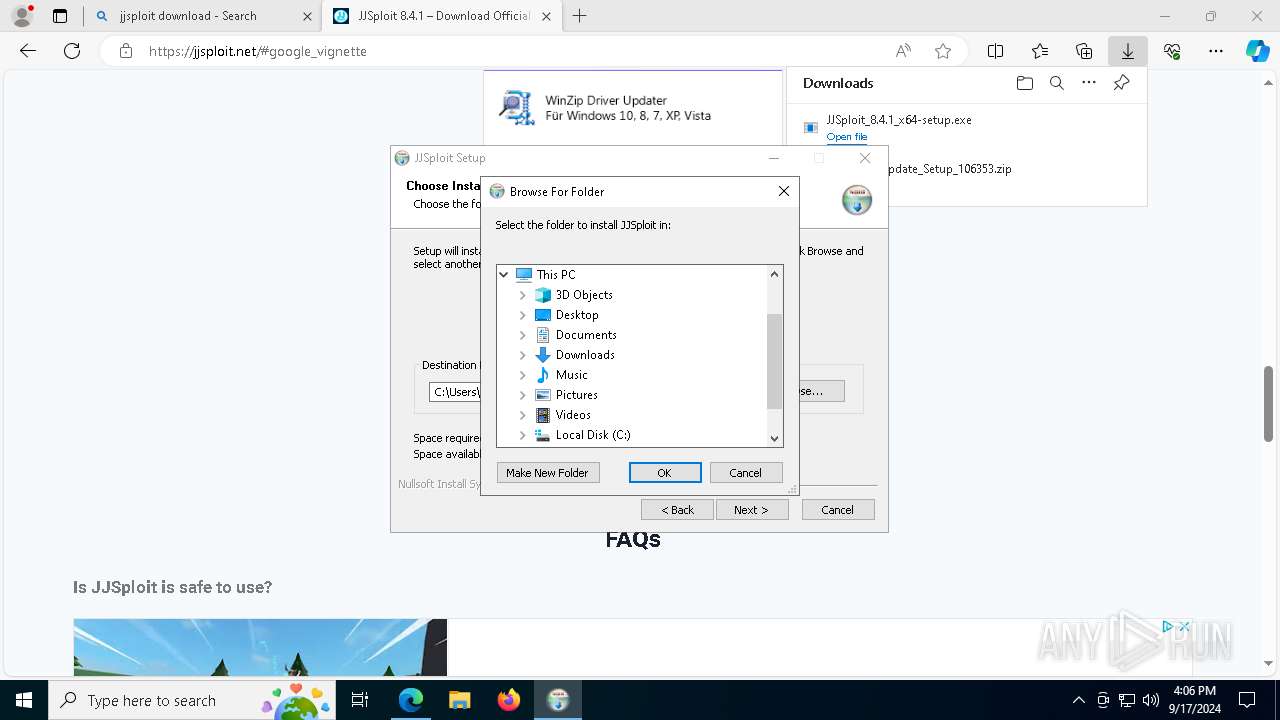Select the 3D Objects folder

(584, 295)
